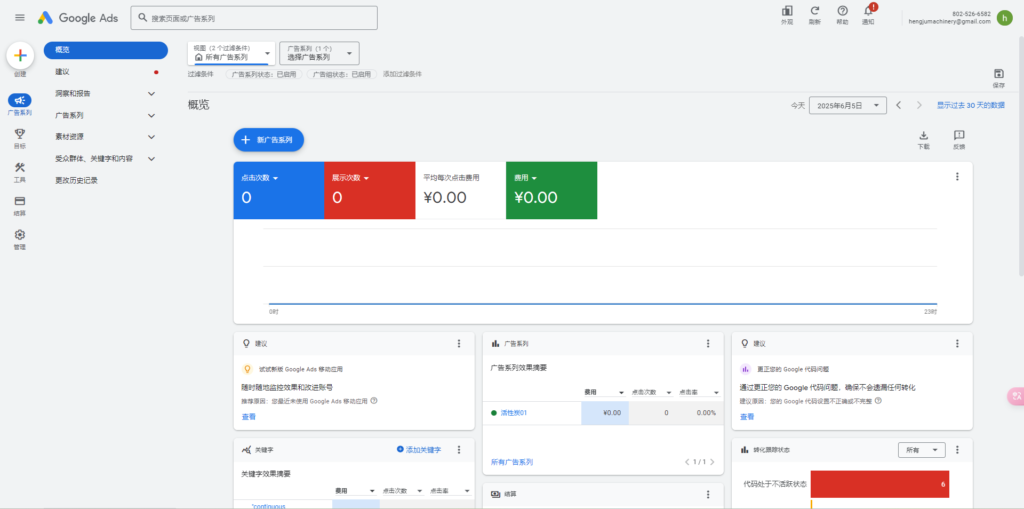Open the 选择广告系列 dropdown
The height and width of the screenshot is (509, 1024).
[319, 54]
